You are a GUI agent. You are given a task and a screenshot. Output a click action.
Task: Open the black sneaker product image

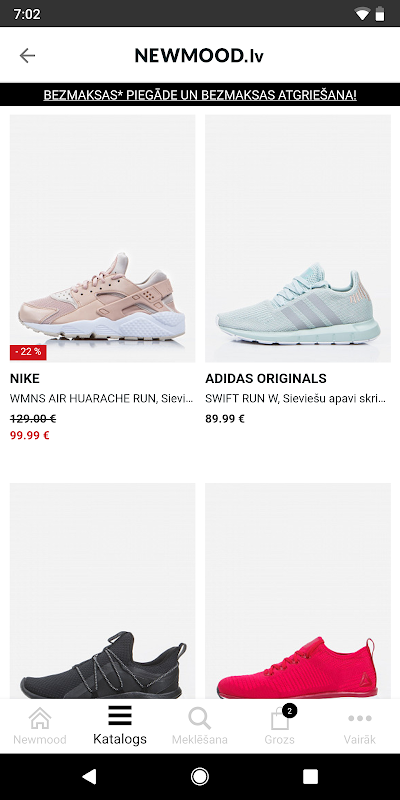[103, 591]
